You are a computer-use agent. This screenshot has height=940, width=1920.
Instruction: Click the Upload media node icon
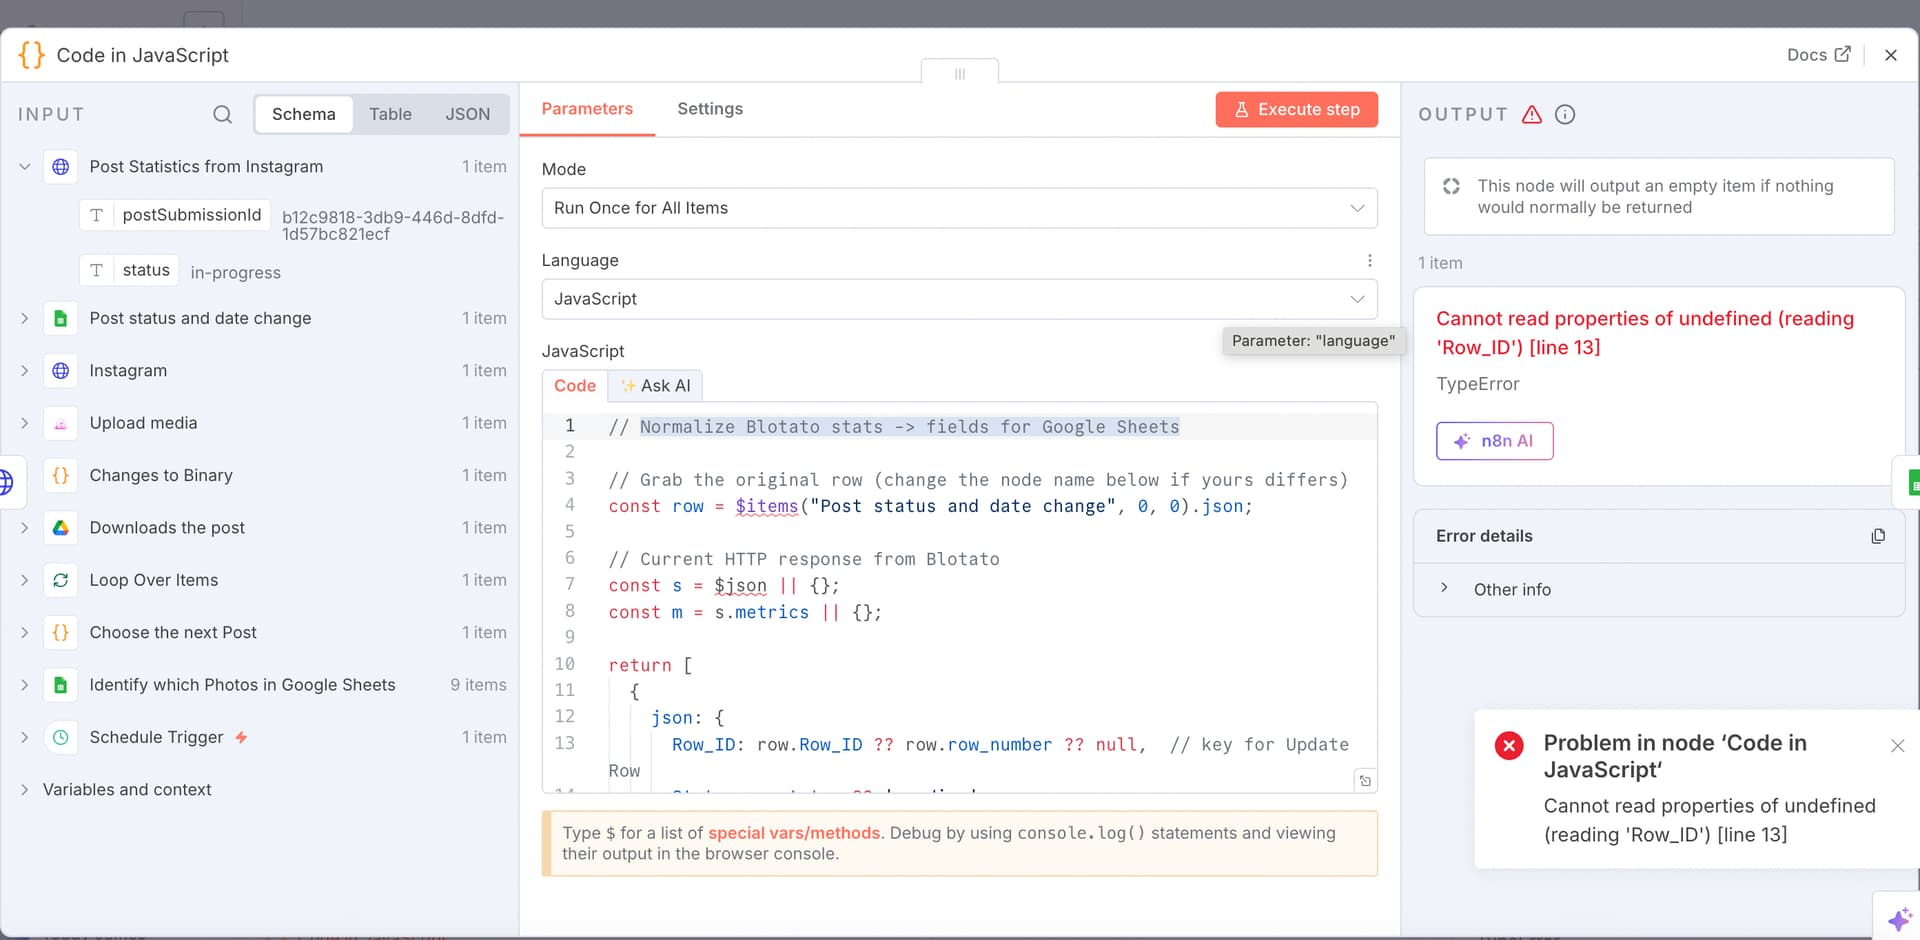coord(61,423)
